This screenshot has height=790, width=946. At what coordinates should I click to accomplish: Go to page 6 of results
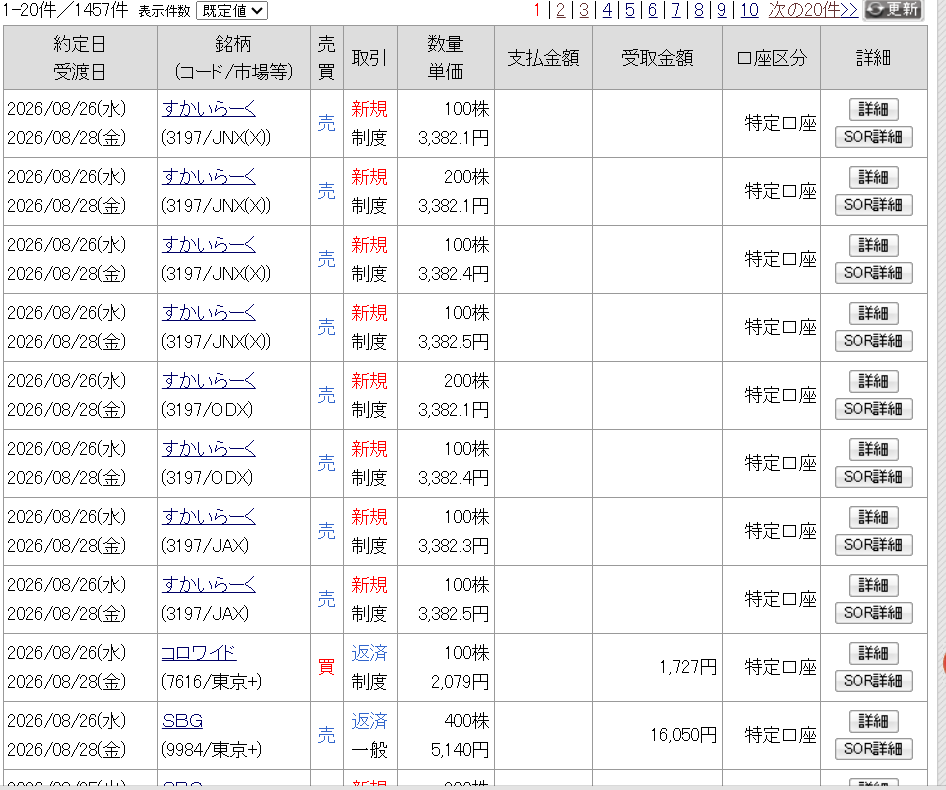coord(653,10)
